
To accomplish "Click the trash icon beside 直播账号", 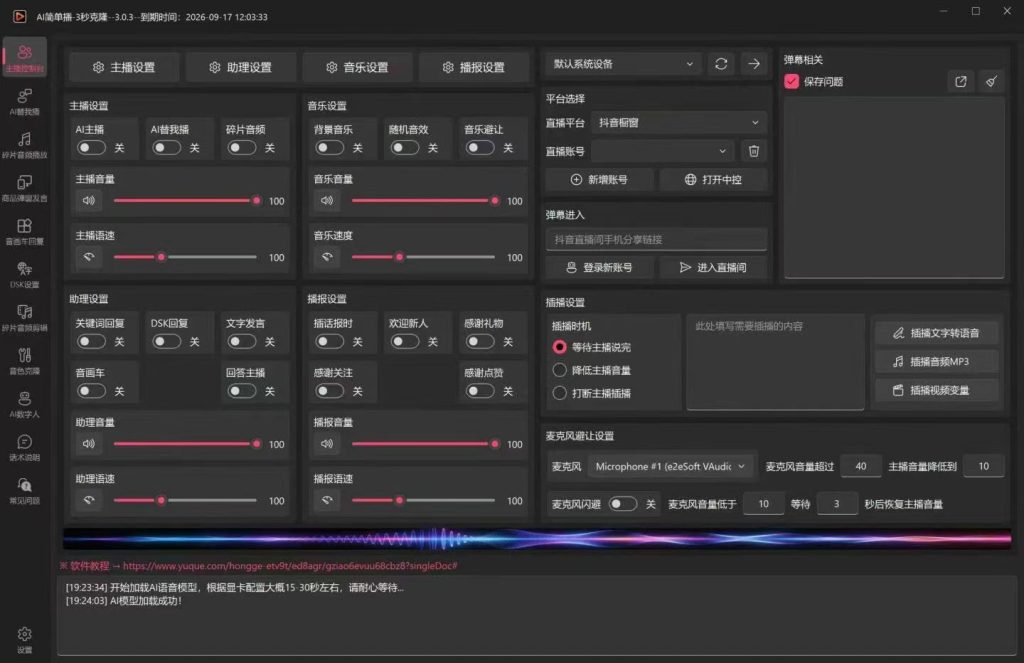I will (754, 151).
